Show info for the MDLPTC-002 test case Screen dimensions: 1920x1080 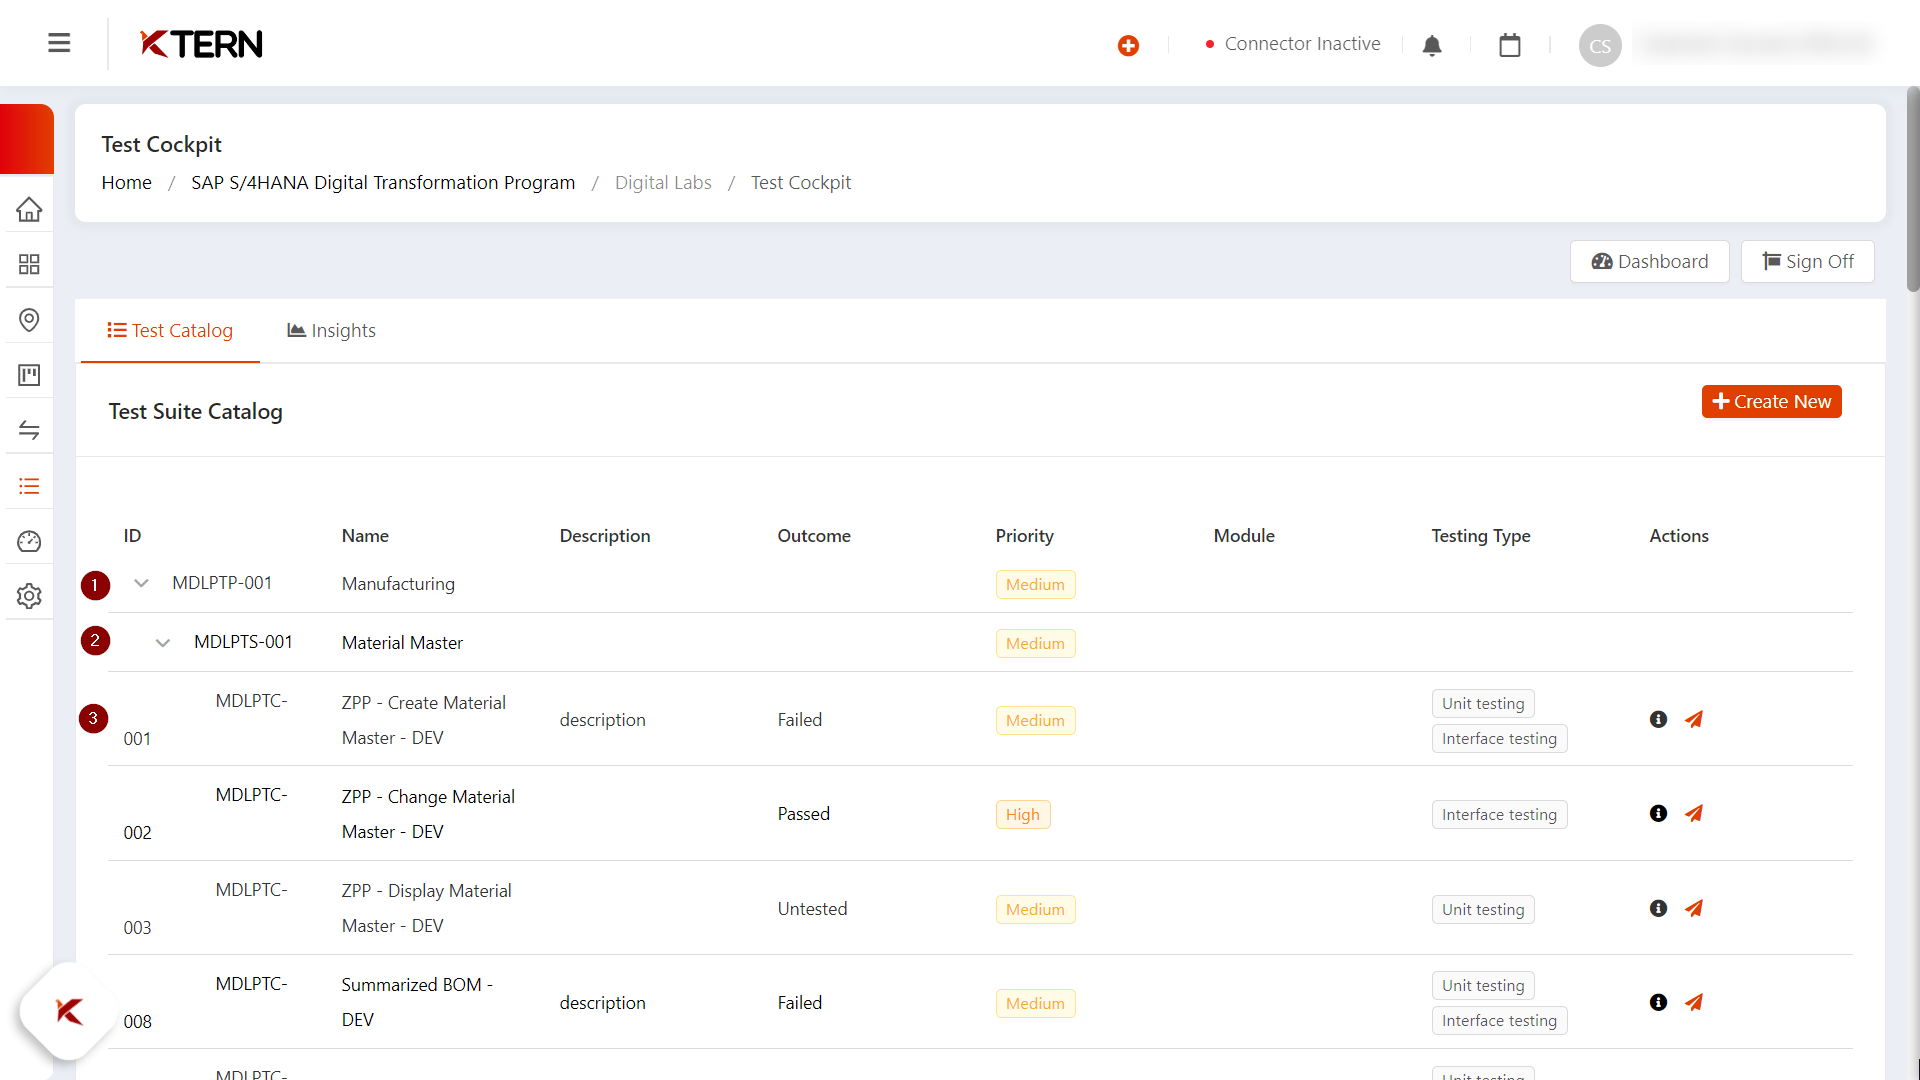coord(1658,813)
